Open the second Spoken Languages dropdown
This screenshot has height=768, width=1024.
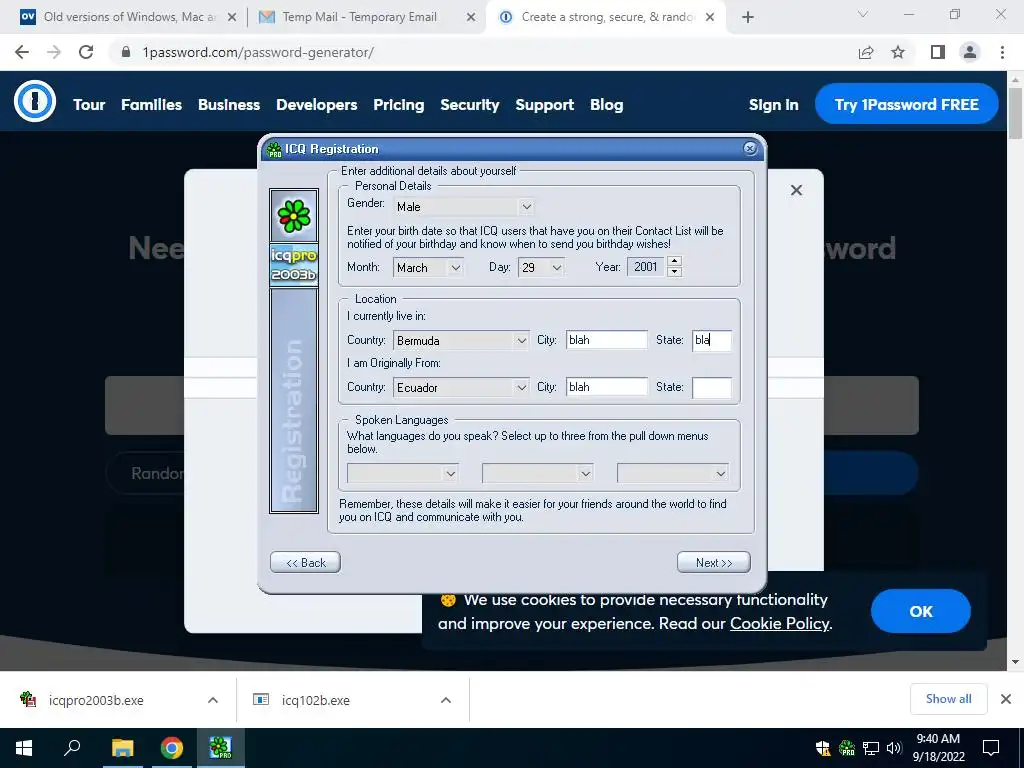pyautogui.click(x=537, y=473)
